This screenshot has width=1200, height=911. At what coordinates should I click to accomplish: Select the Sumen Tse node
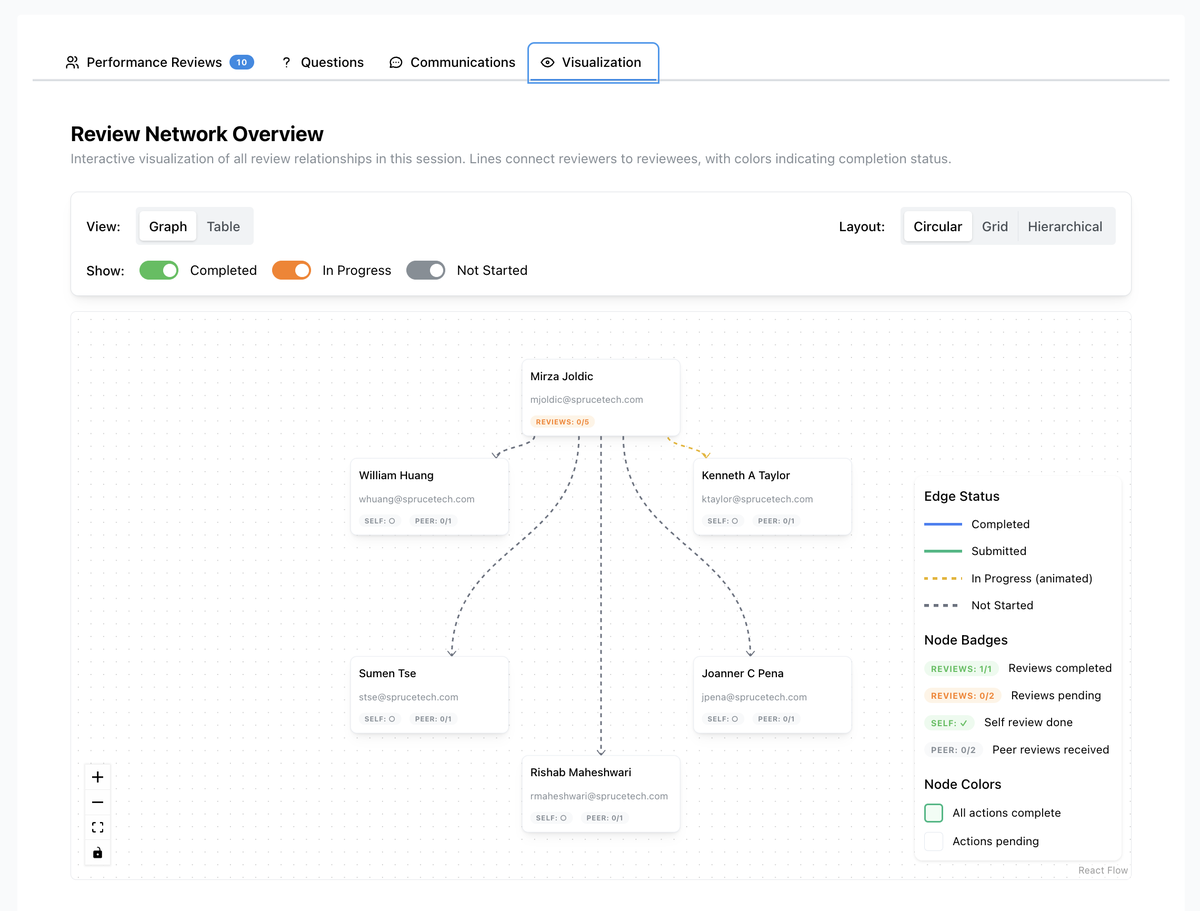click(x=429, y=695)
